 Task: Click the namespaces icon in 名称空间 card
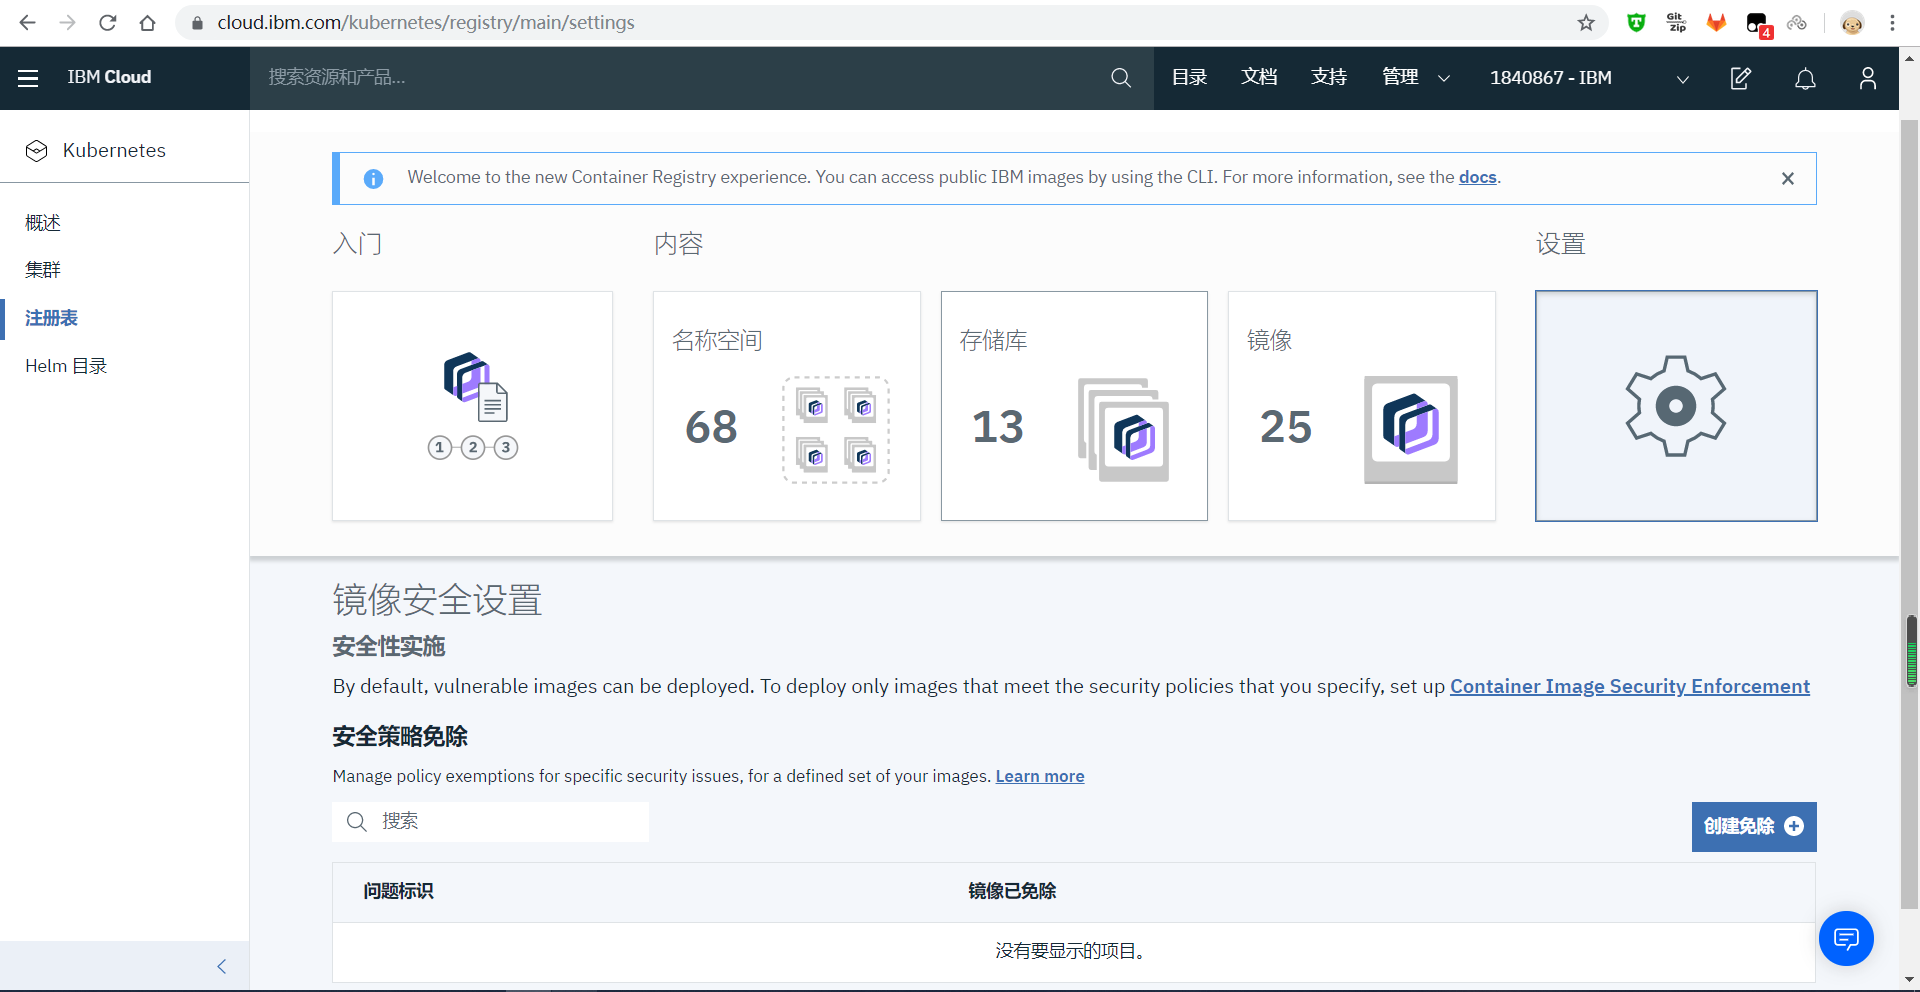(x=836, y=430)
